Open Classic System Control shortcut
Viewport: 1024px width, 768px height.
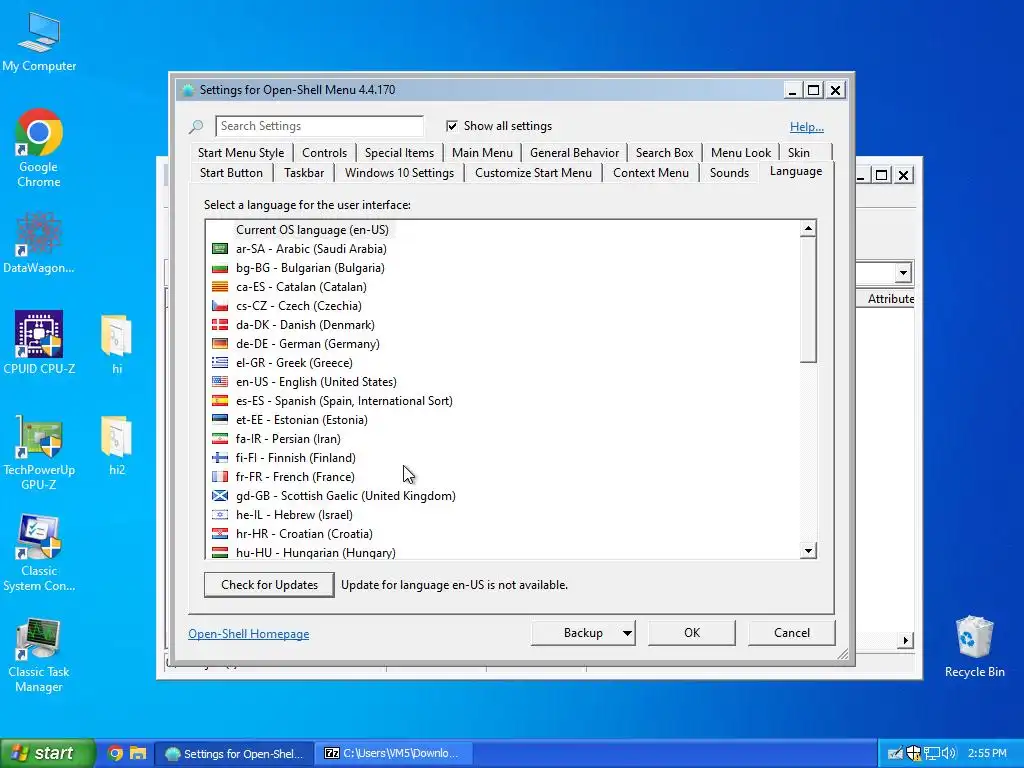pyautogui.click(x=39, y=553)
